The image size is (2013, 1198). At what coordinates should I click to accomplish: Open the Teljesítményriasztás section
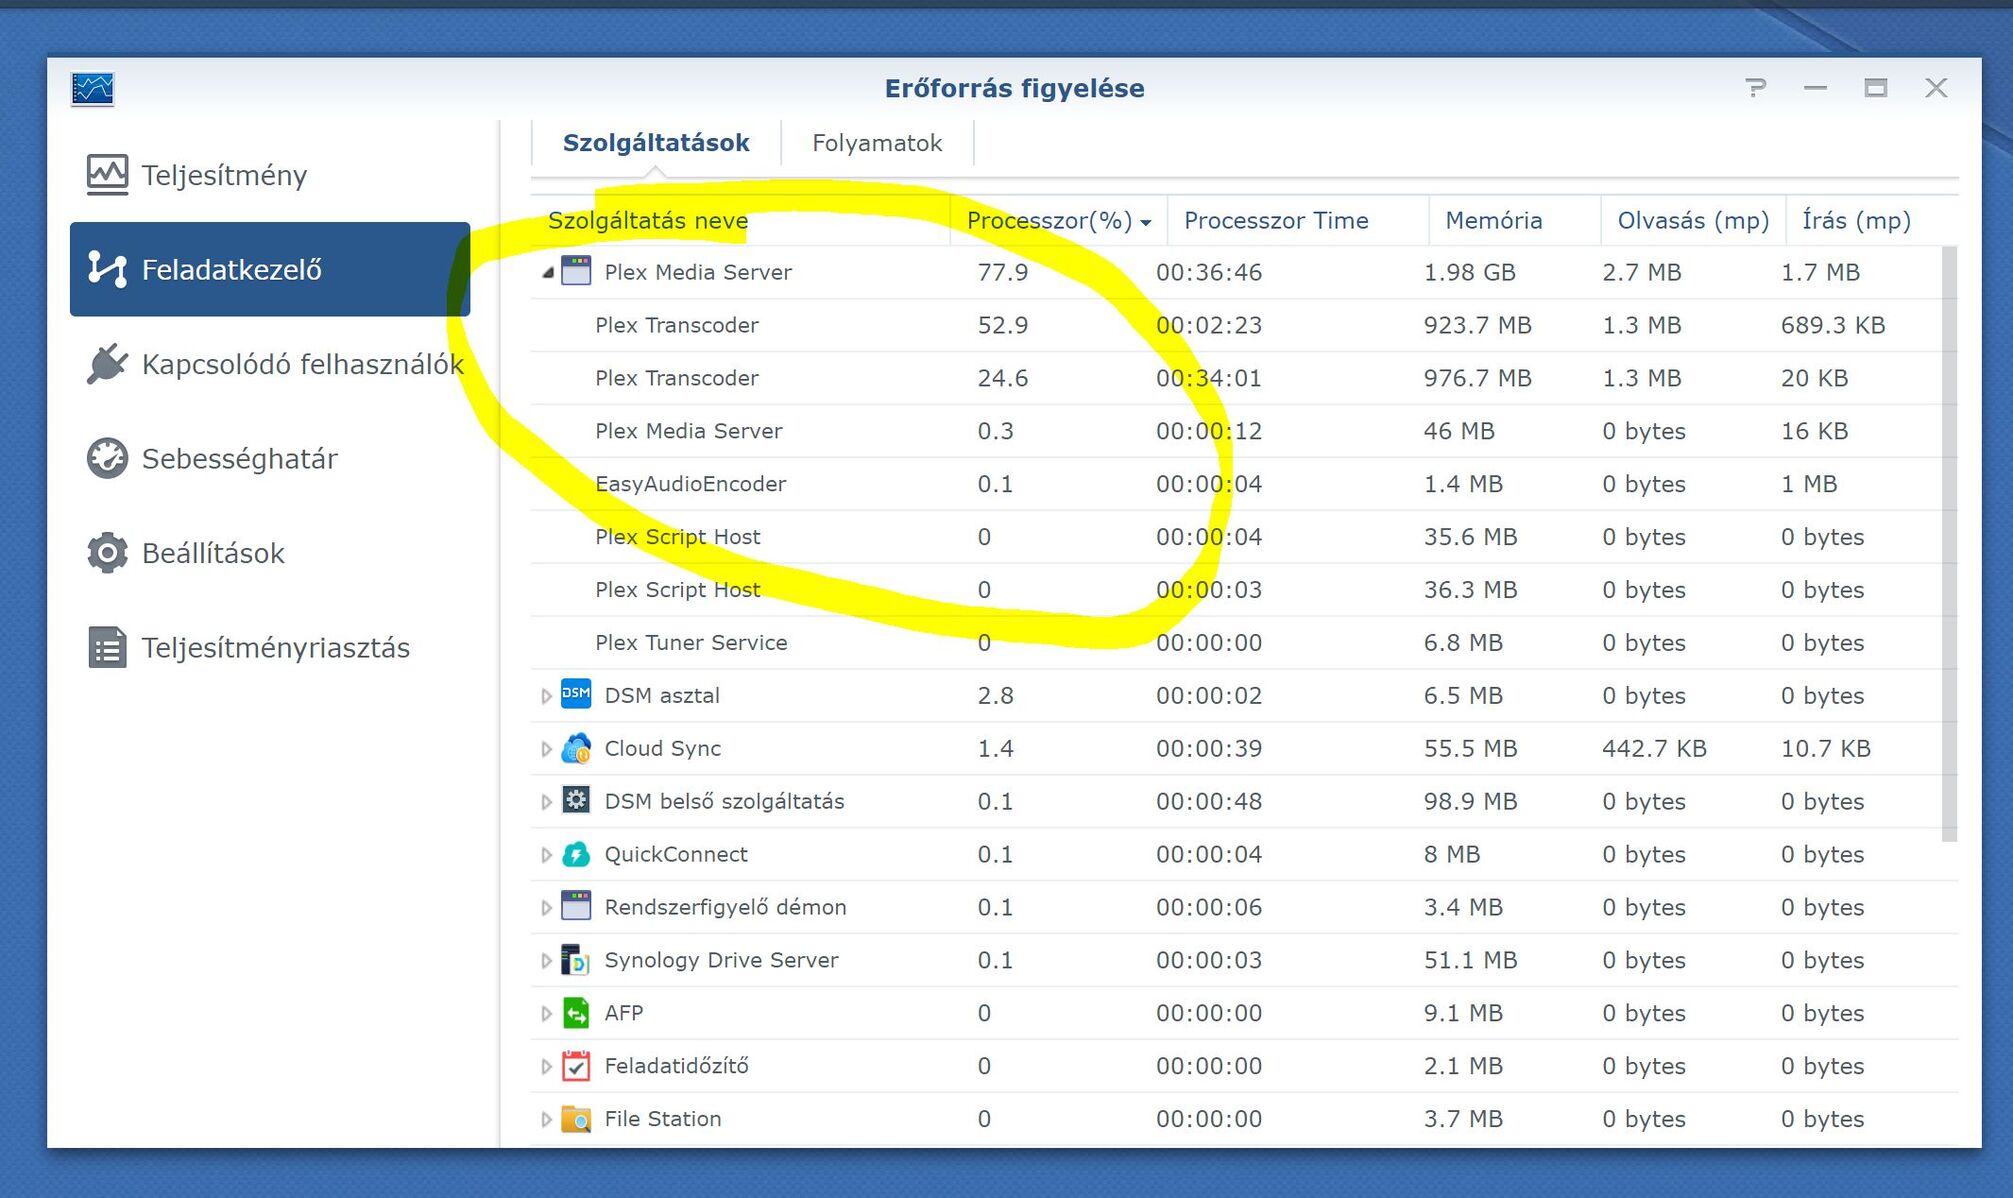point(270,647)
